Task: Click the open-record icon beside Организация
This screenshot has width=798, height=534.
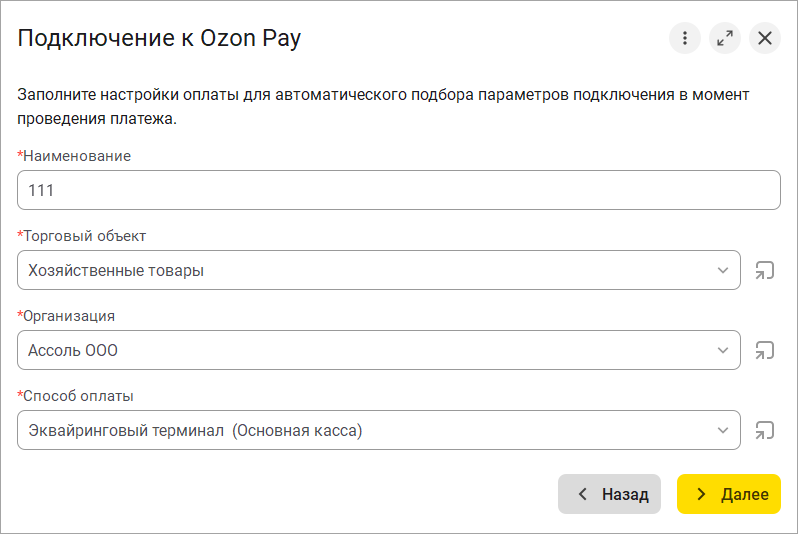Action: 765,350
